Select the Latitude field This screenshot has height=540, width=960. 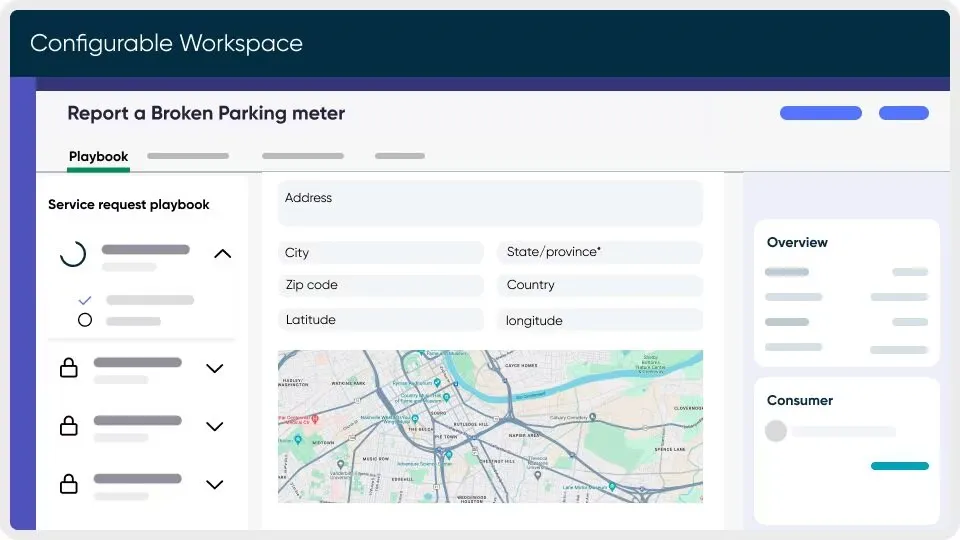point(380,320)
